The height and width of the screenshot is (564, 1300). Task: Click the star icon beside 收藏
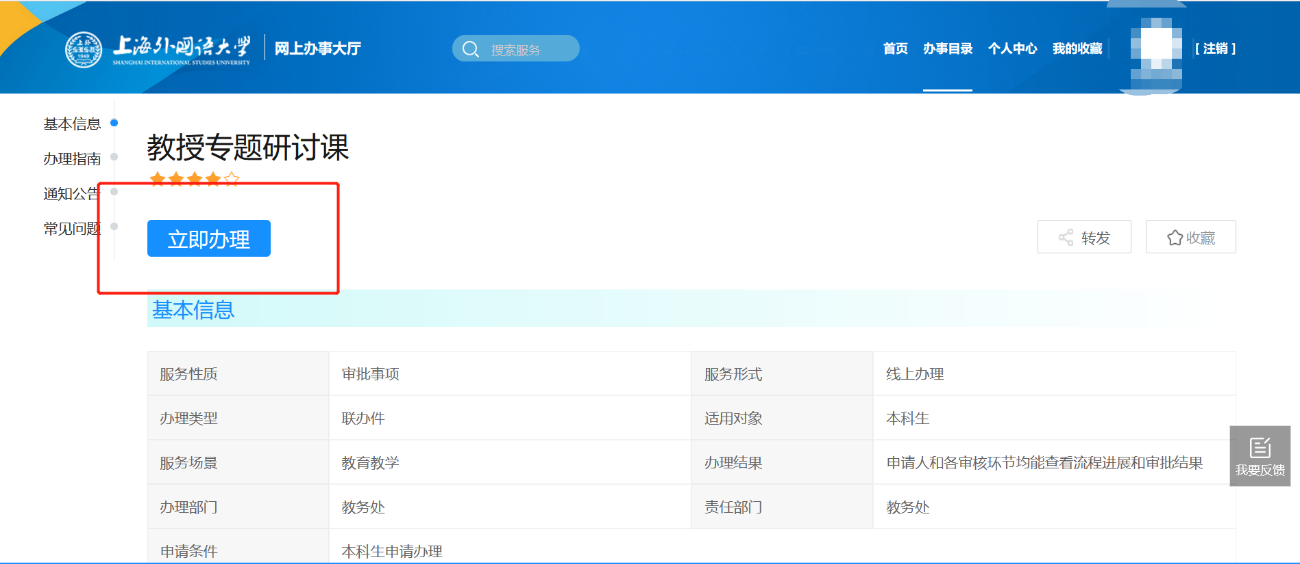pos(1175,238)
